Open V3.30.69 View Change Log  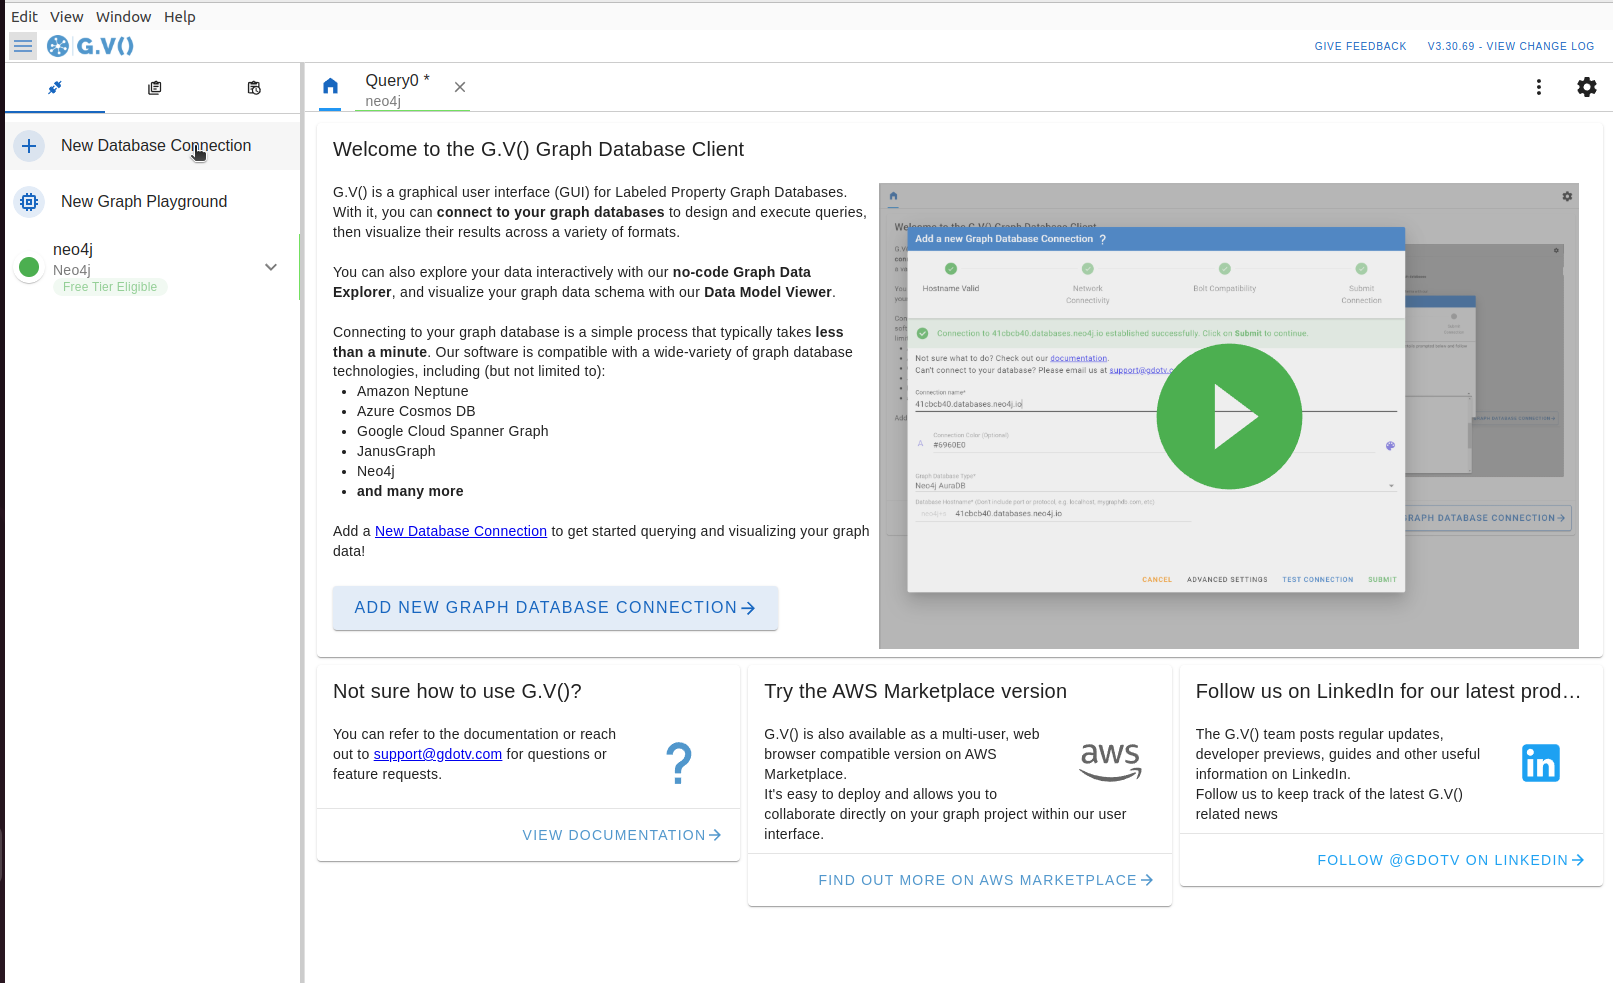[1511, 46]
